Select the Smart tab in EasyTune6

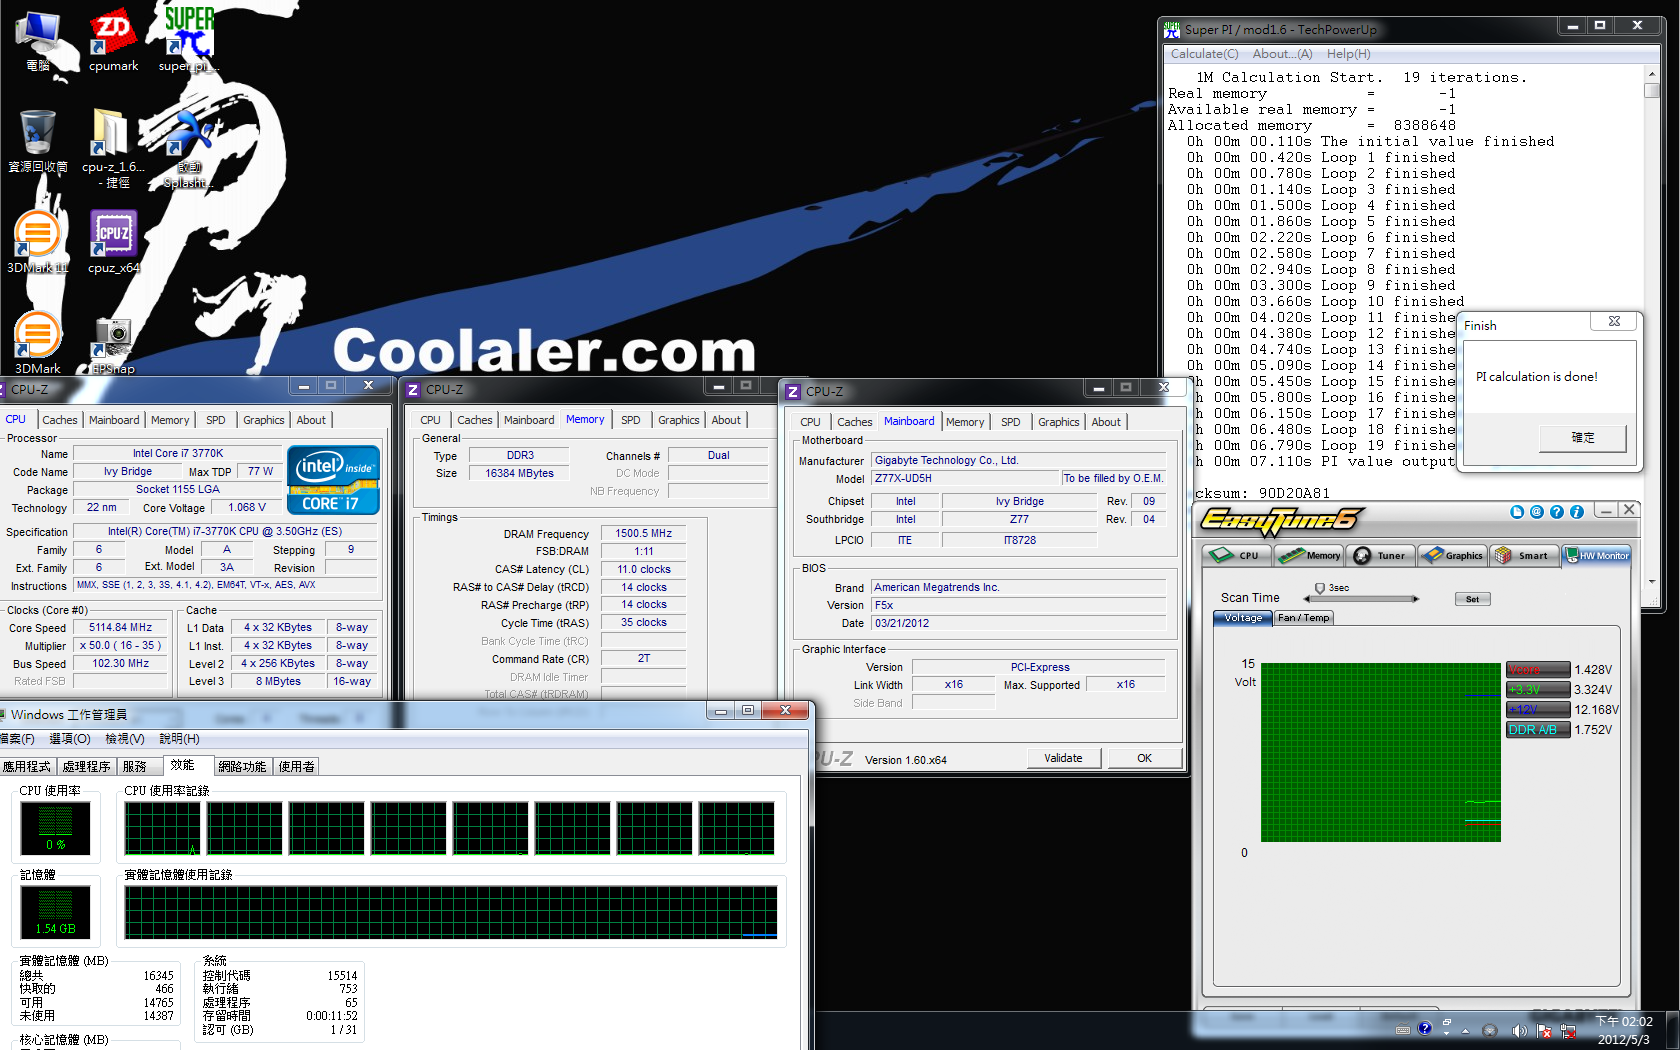(x=1523, y=556)
